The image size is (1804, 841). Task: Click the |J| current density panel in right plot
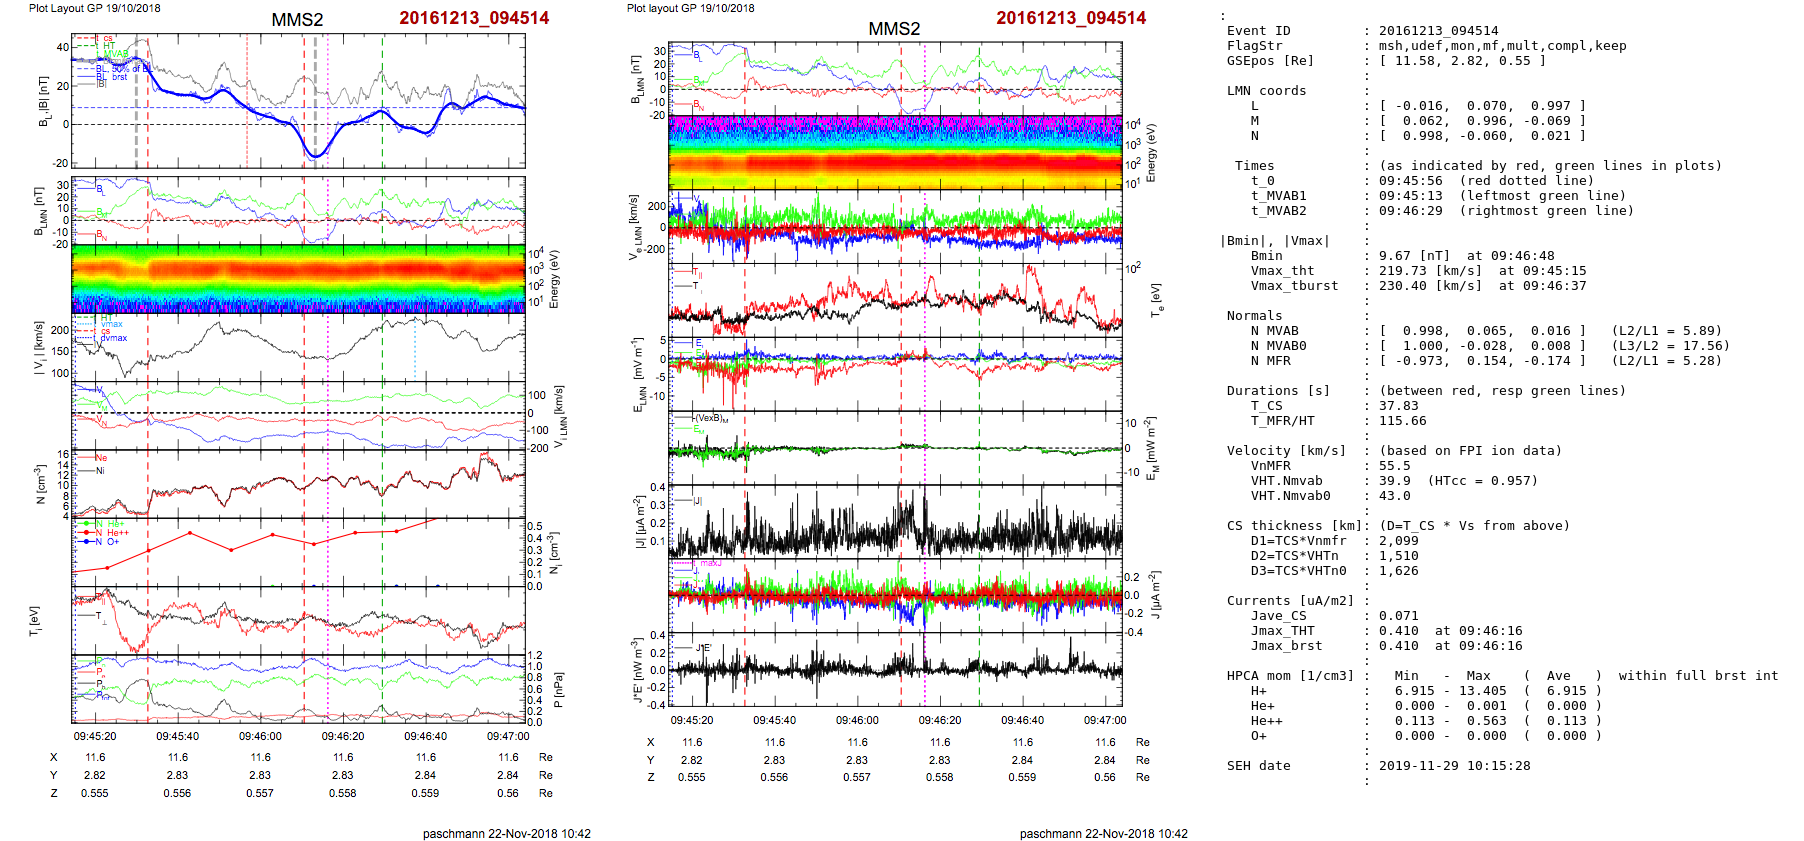(895, 522)
